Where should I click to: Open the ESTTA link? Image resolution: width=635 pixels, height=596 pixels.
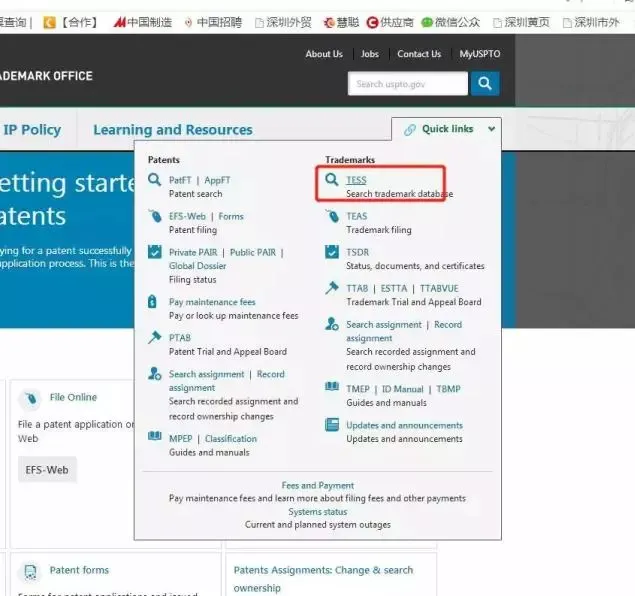(394, 288)
